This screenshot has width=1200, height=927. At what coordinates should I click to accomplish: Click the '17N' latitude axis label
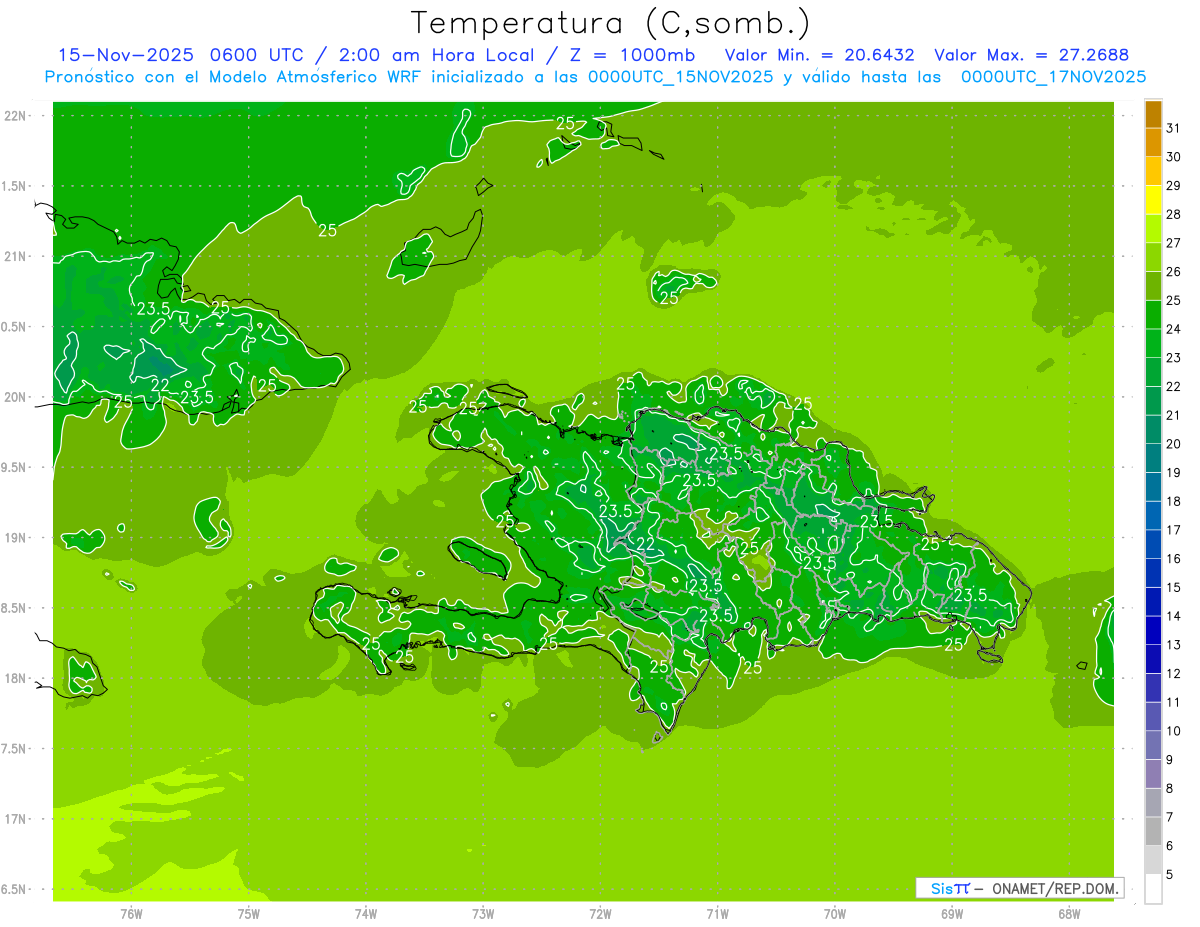(15, 819)
